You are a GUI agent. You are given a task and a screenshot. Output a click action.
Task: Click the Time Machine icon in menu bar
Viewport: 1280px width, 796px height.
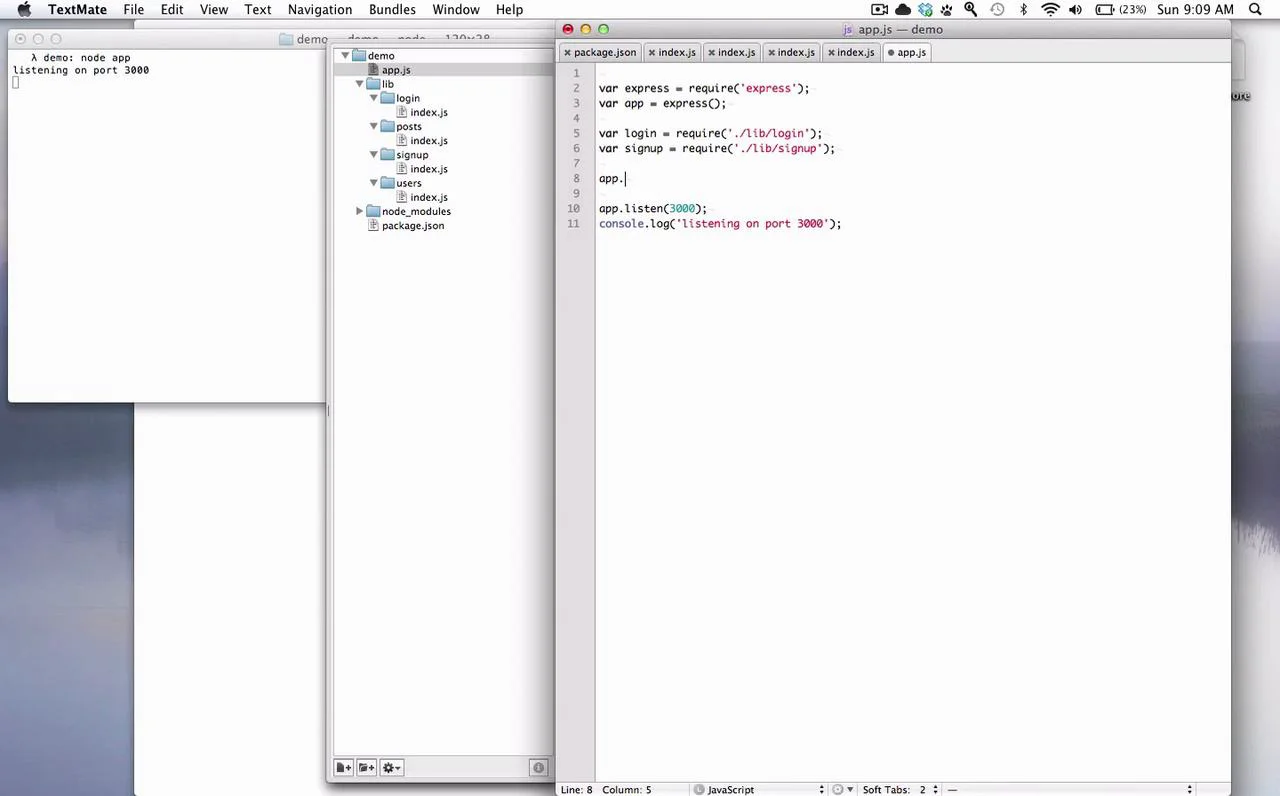[x=997, y=9]
